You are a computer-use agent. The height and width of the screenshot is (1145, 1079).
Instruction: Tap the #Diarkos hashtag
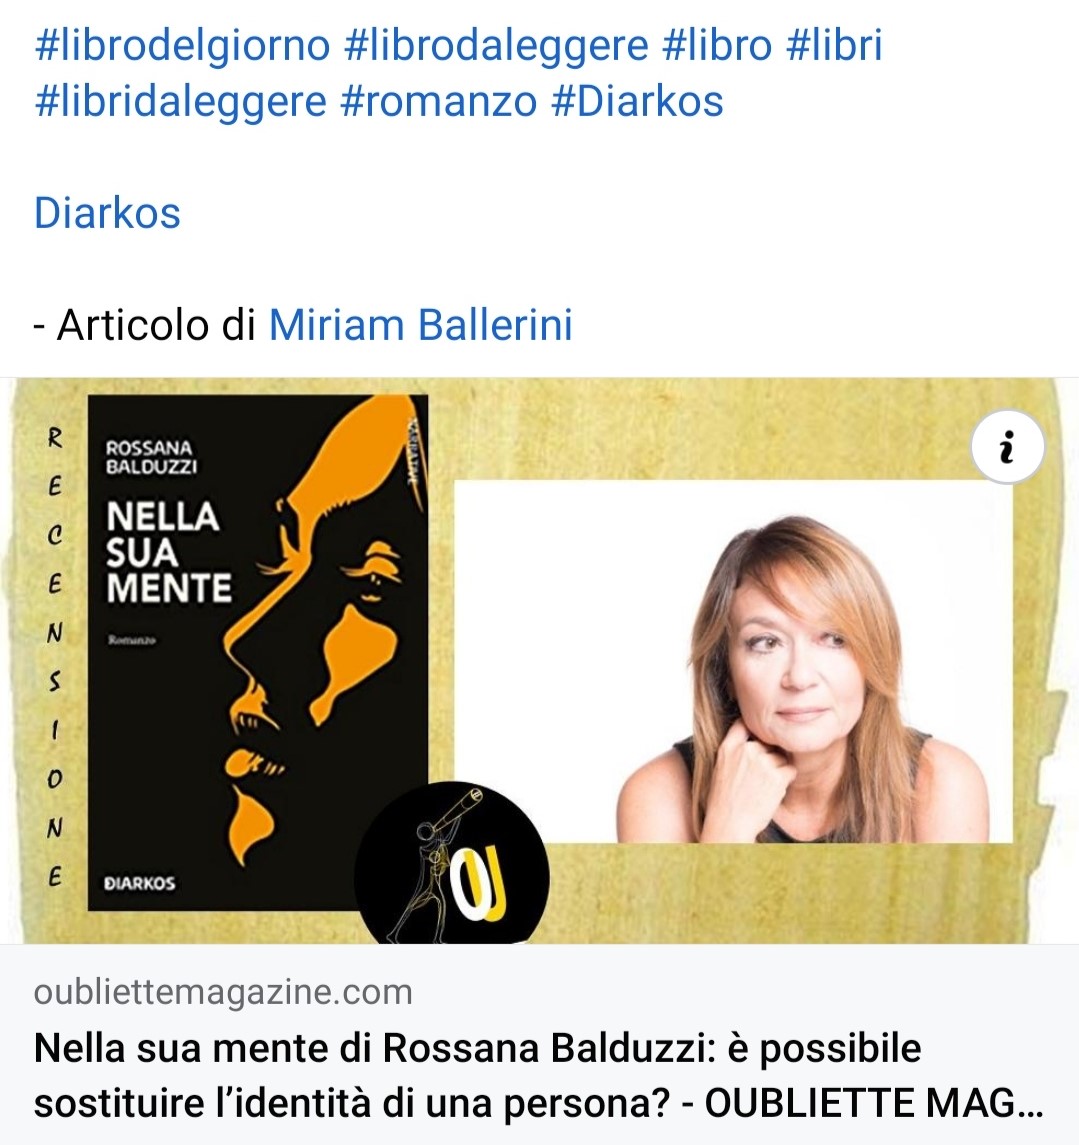637,102
